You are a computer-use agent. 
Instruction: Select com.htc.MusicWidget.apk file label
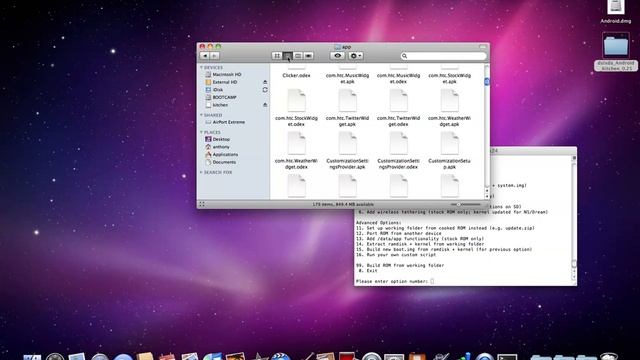[347, 78]
